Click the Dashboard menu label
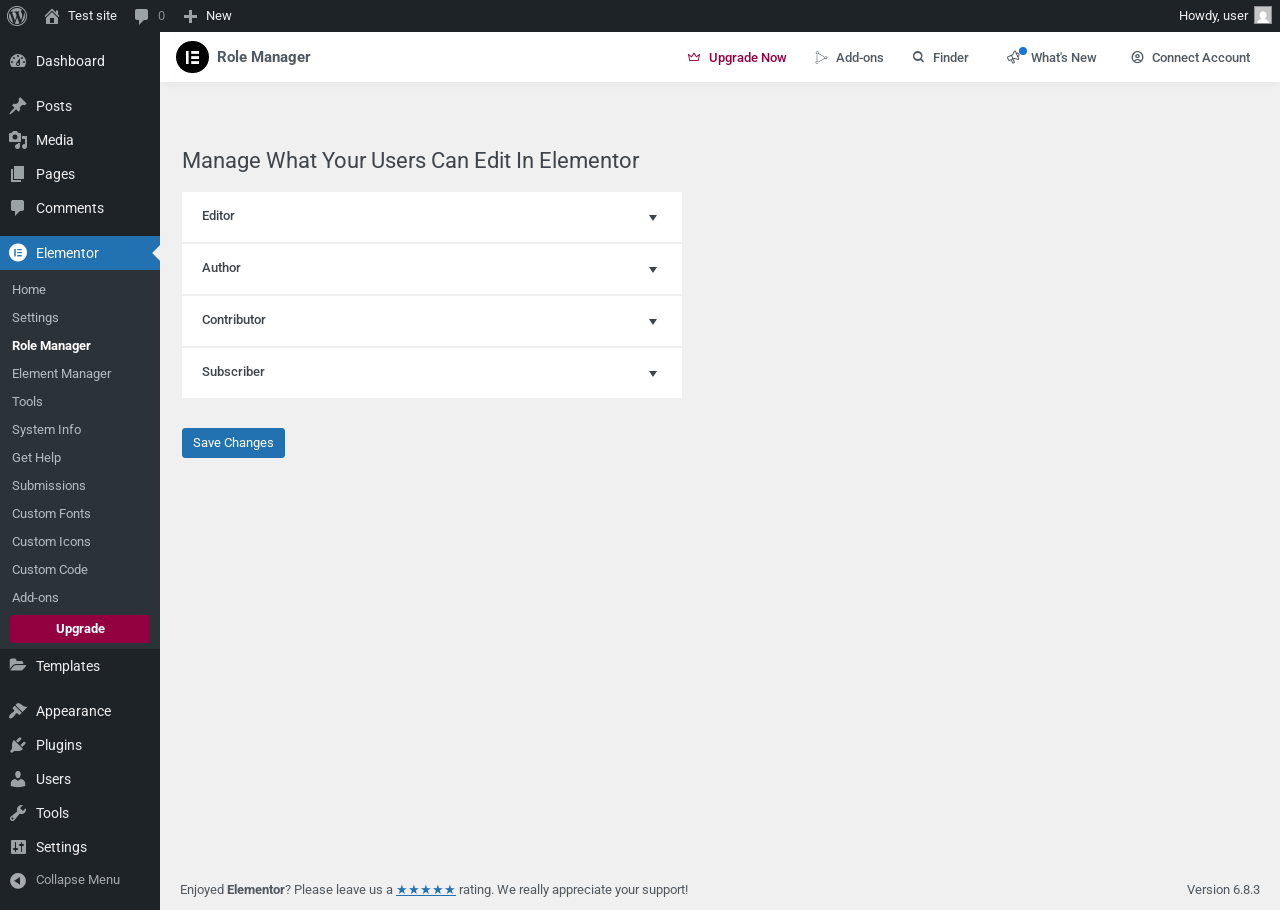1280x910 pixels. [70, 61]
